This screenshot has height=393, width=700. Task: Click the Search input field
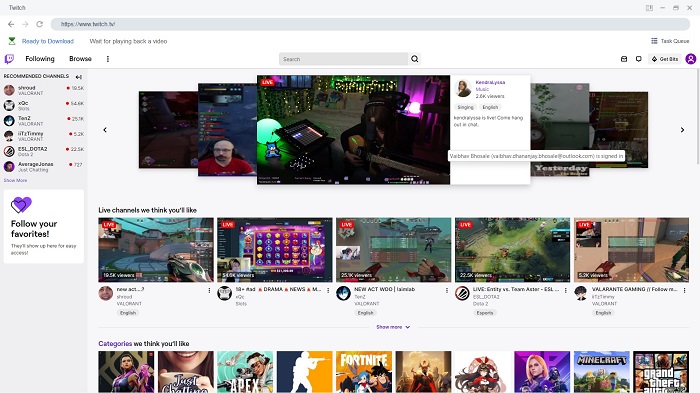coord(343,59)
